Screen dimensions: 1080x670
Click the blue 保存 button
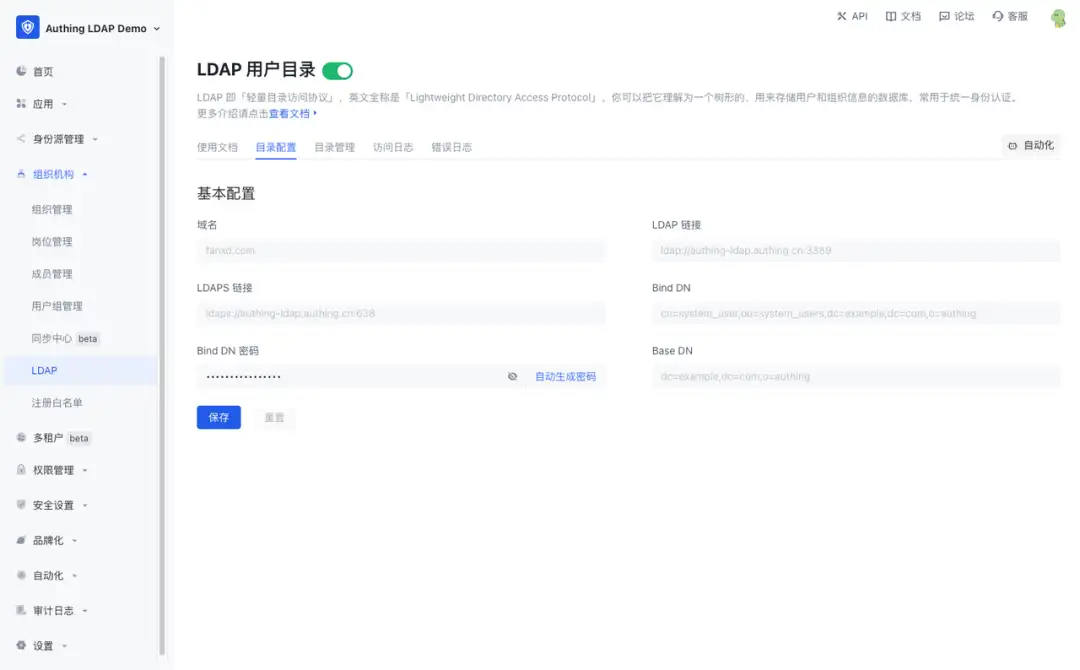point(218,417)
